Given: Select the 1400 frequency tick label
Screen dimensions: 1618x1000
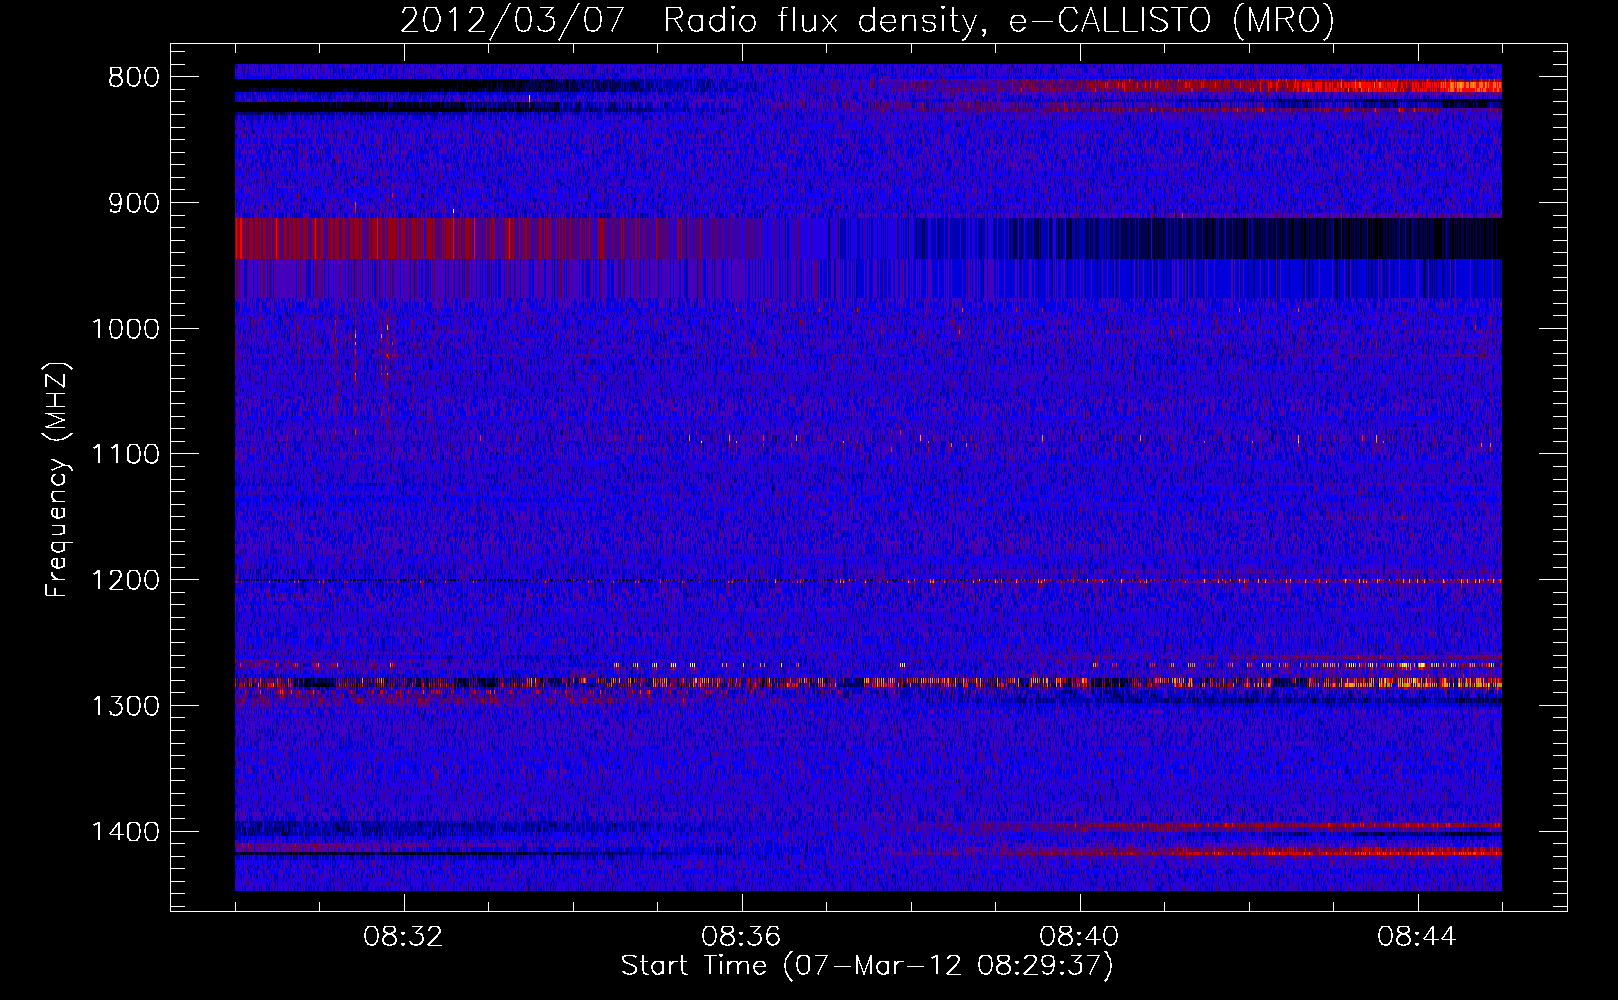Looking at the screenshot, I should pyautogui.click(x=125, y=832).
